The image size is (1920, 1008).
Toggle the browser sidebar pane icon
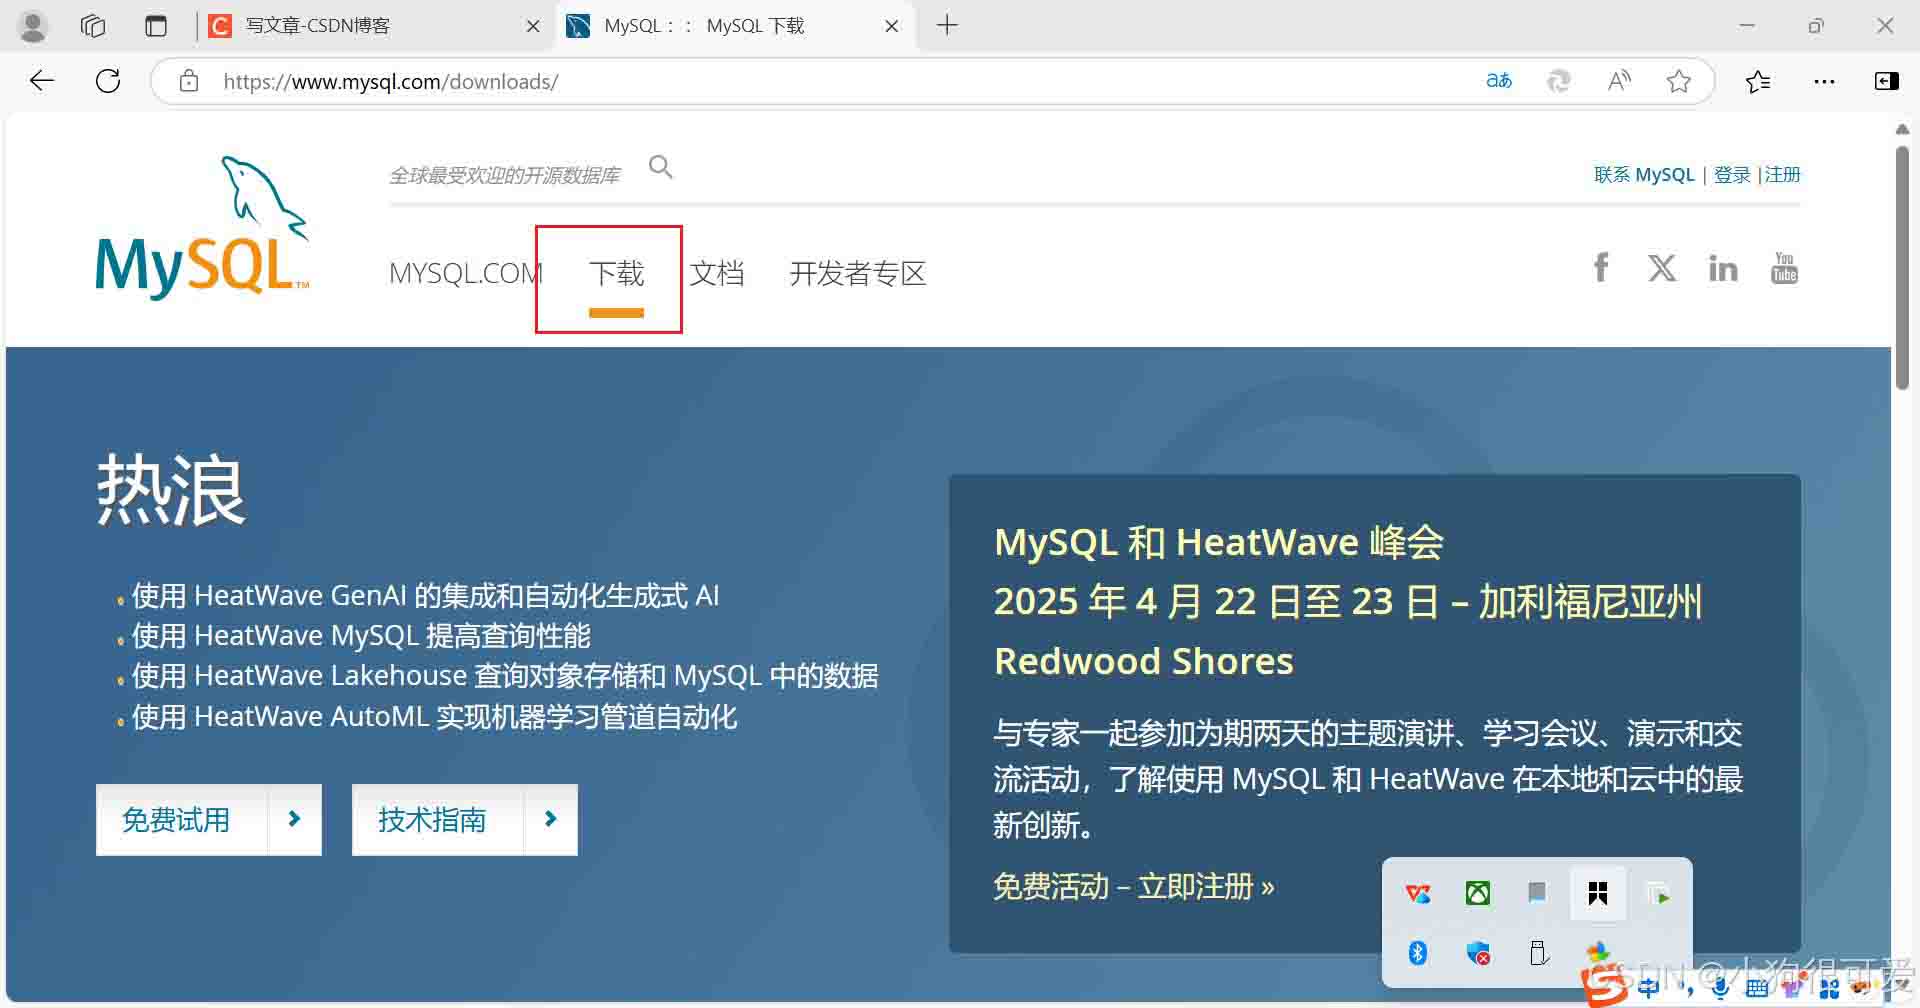(x=1887, y=81)
